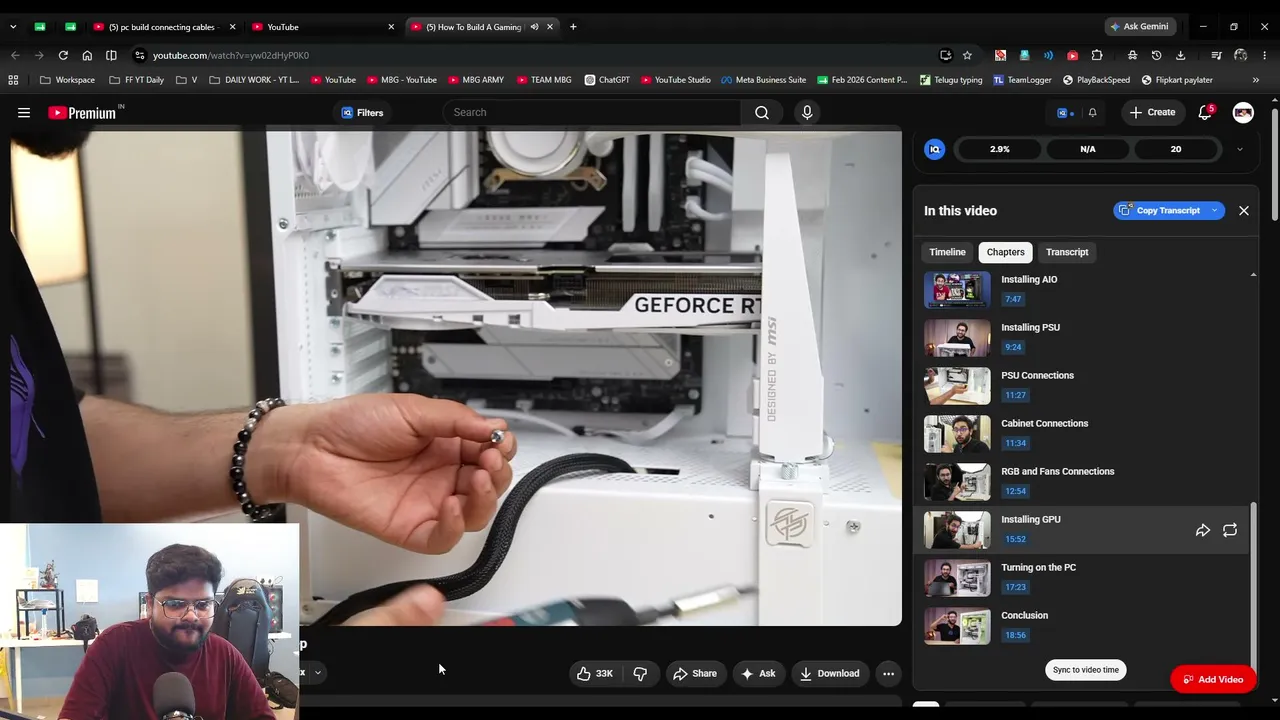Click the Ask Gemini button
The width and height of the screenshot is (1280, 720).
pos(1139,27)
